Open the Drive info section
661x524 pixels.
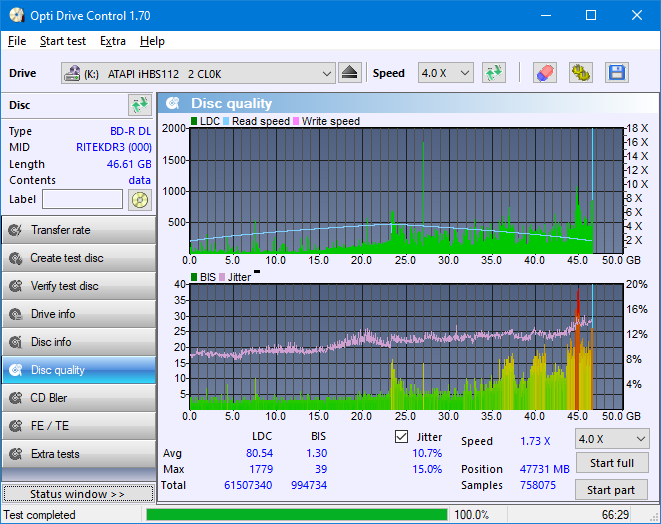point(79,314)
